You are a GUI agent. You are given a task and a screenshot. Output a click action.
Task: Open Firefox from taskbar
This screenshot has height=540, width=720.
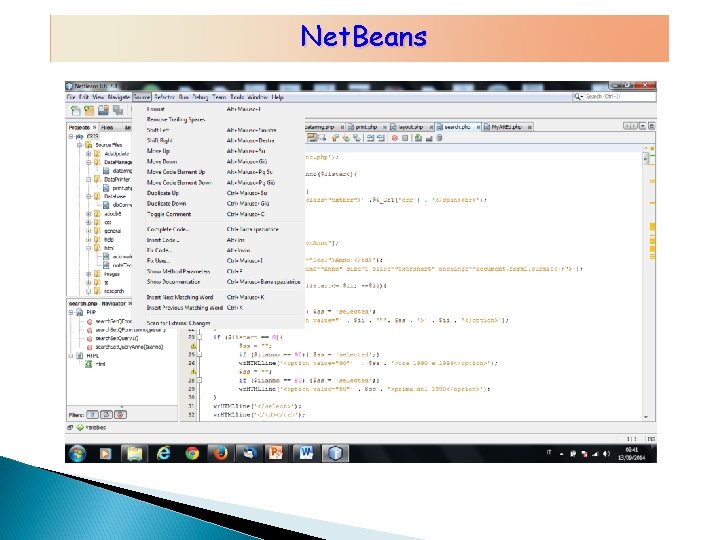[220, 454]
